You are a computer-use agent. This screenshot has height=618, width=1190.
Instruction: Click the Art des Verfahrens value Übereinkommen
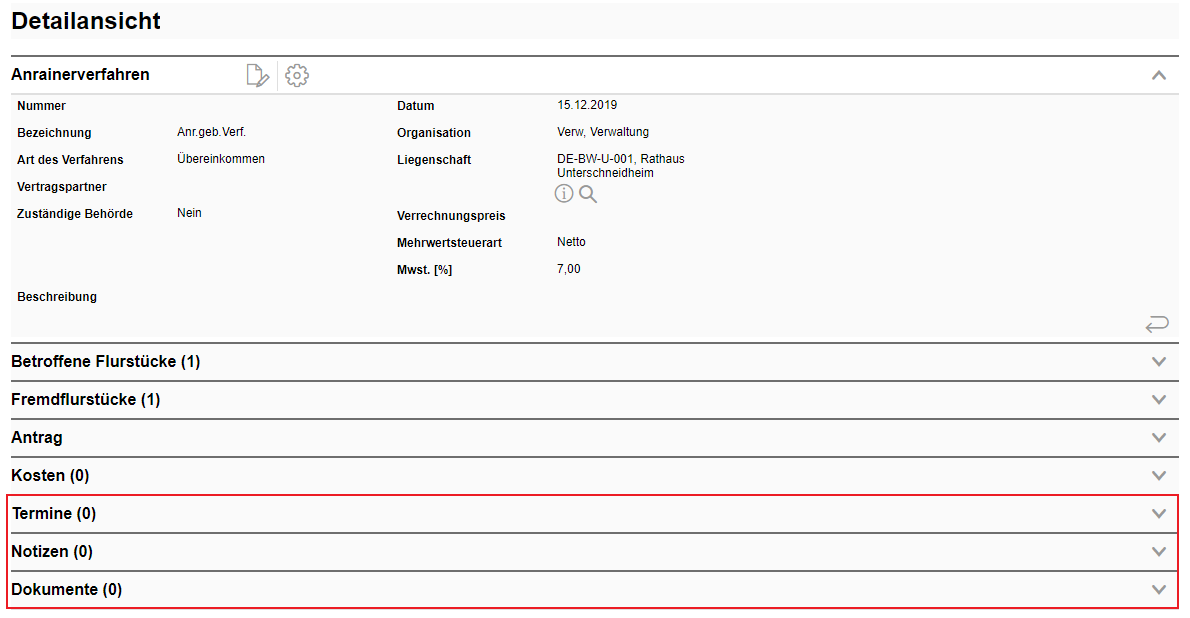point(221,159)
